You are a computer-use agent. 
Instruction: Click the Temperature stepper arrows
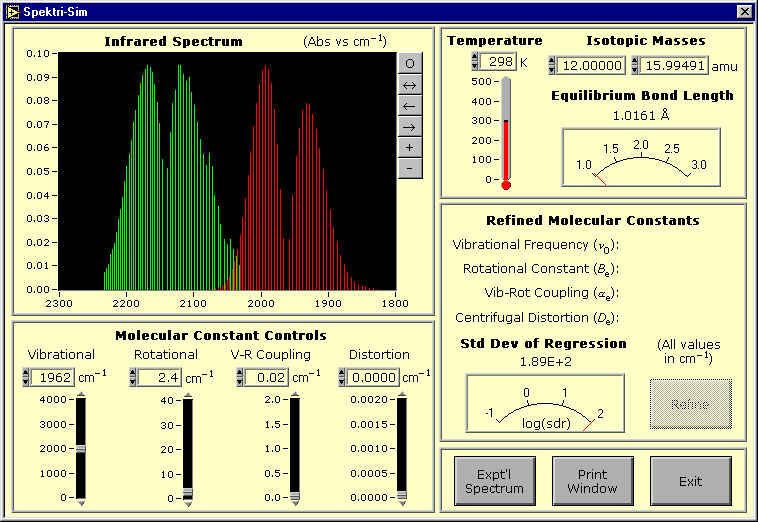point(475,62)
